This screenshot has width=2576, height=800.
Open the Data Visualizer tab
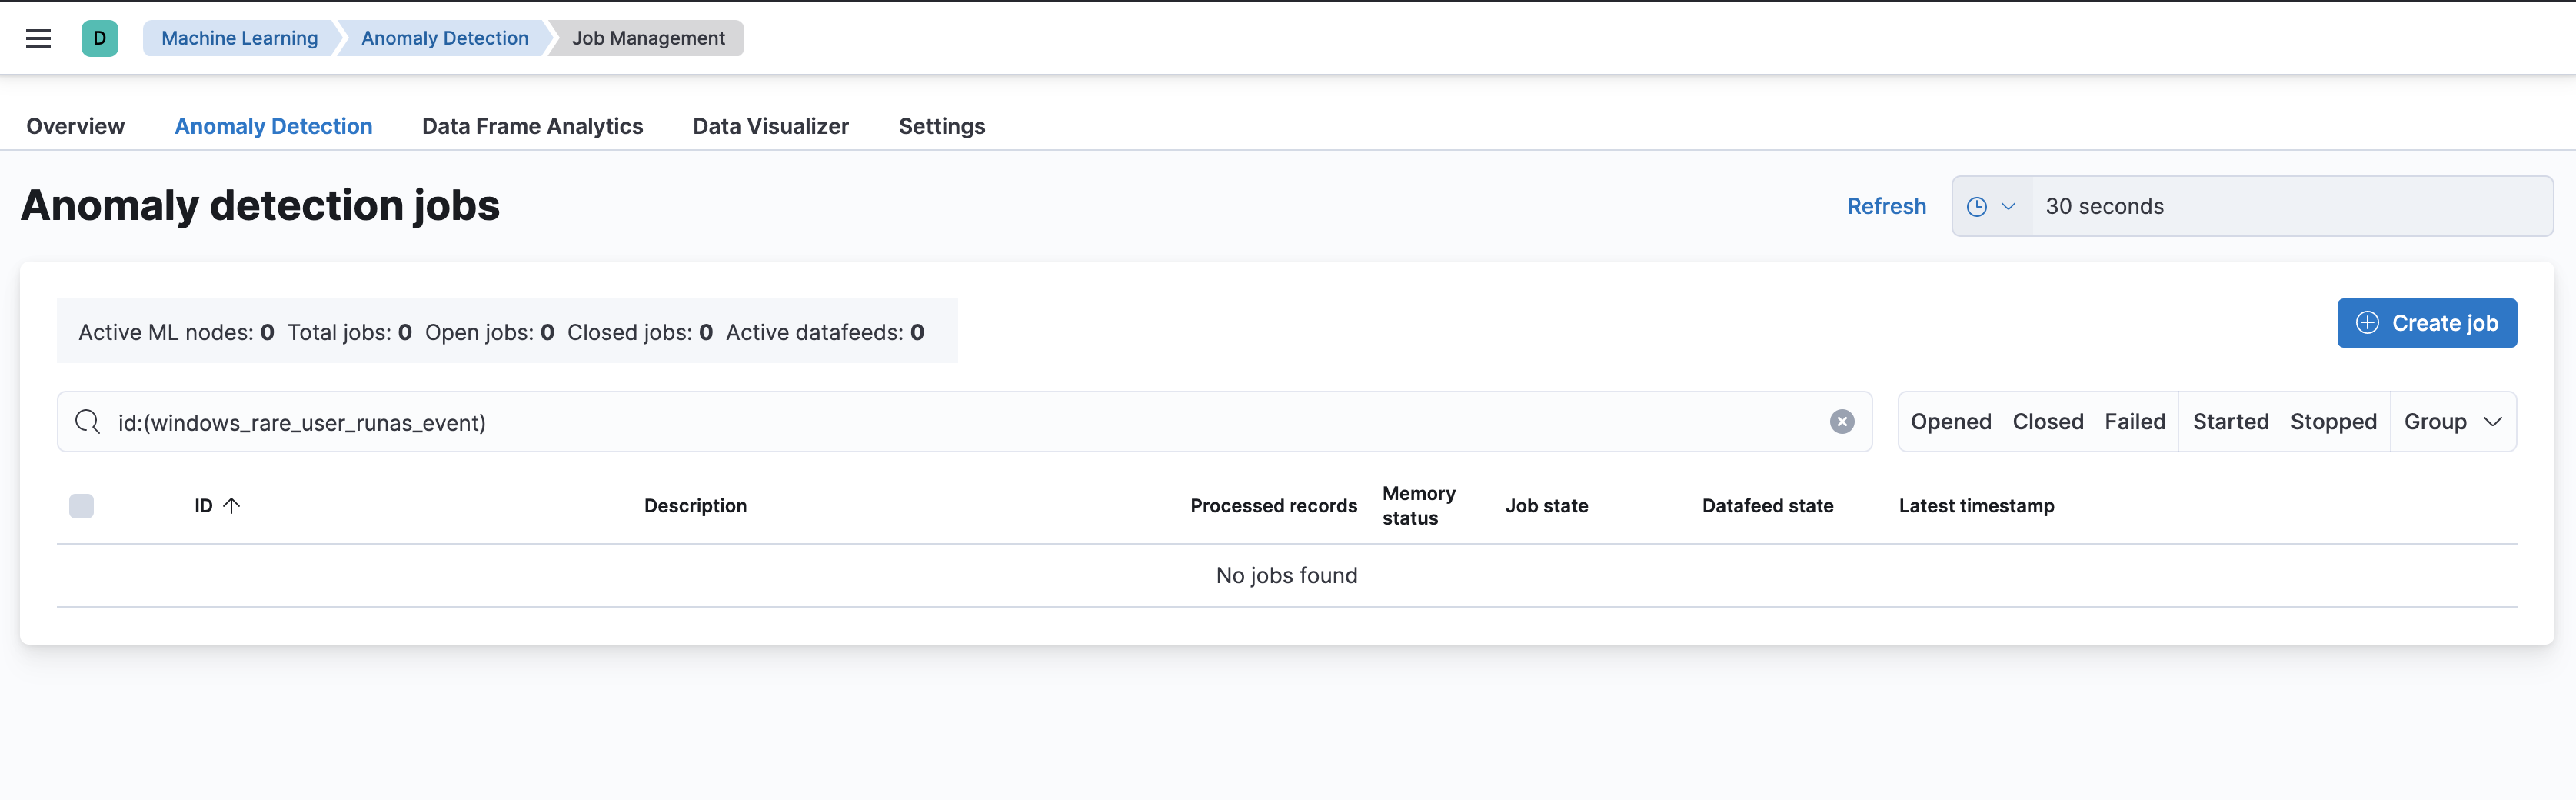[770, 126]
